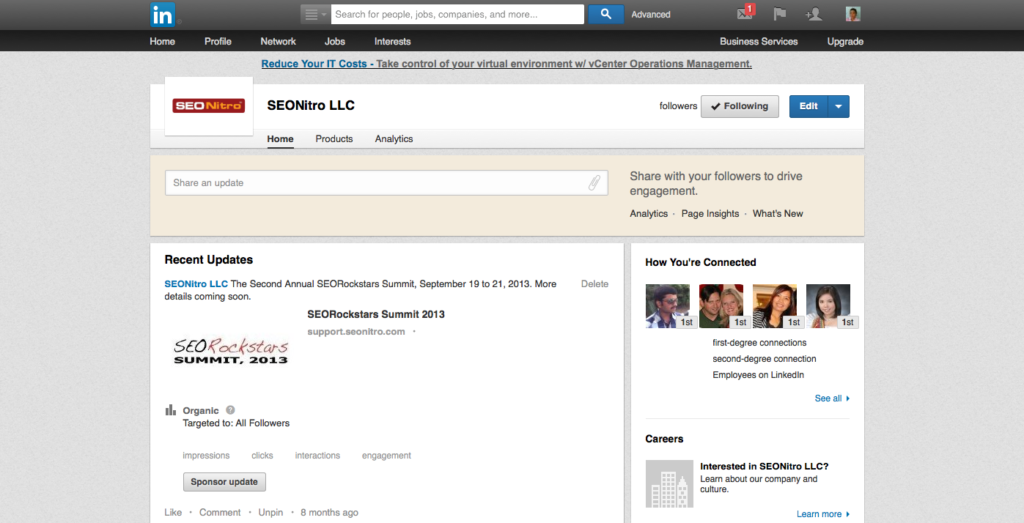This screenshot has width=1024, height=523.
Task: Go to the Home menu item
Action: pos(162,41)
